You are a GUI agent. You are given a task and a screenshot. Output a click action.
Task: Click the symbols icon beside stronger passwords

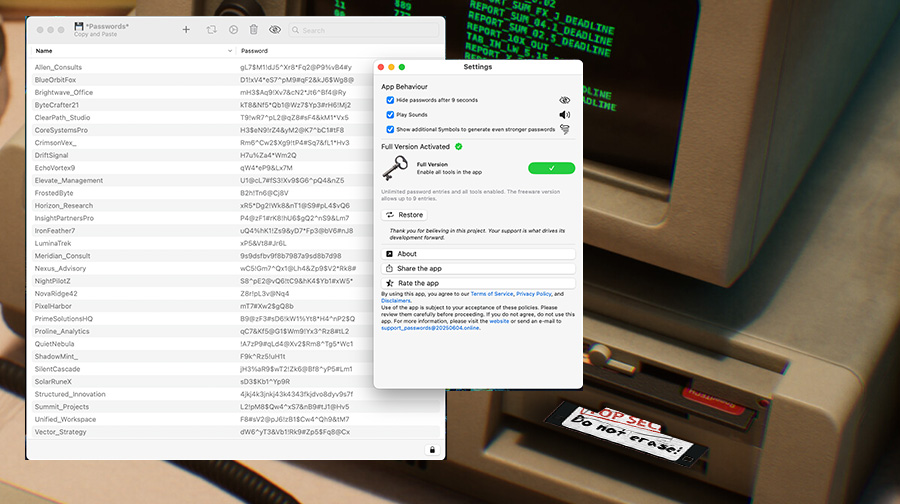point(565,129)
